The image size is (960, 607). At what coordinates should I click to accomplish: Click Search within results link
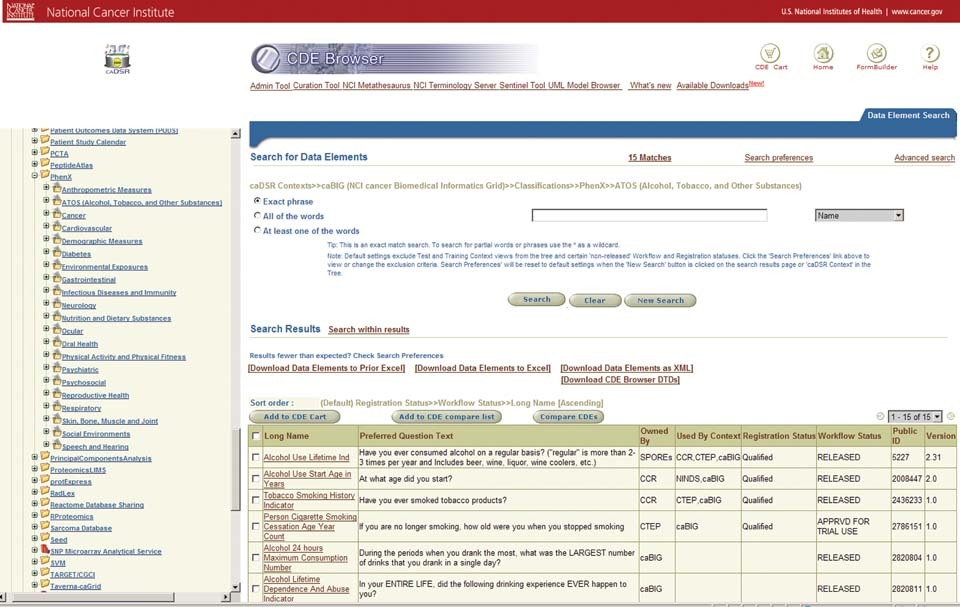click(x=369, y=330)
